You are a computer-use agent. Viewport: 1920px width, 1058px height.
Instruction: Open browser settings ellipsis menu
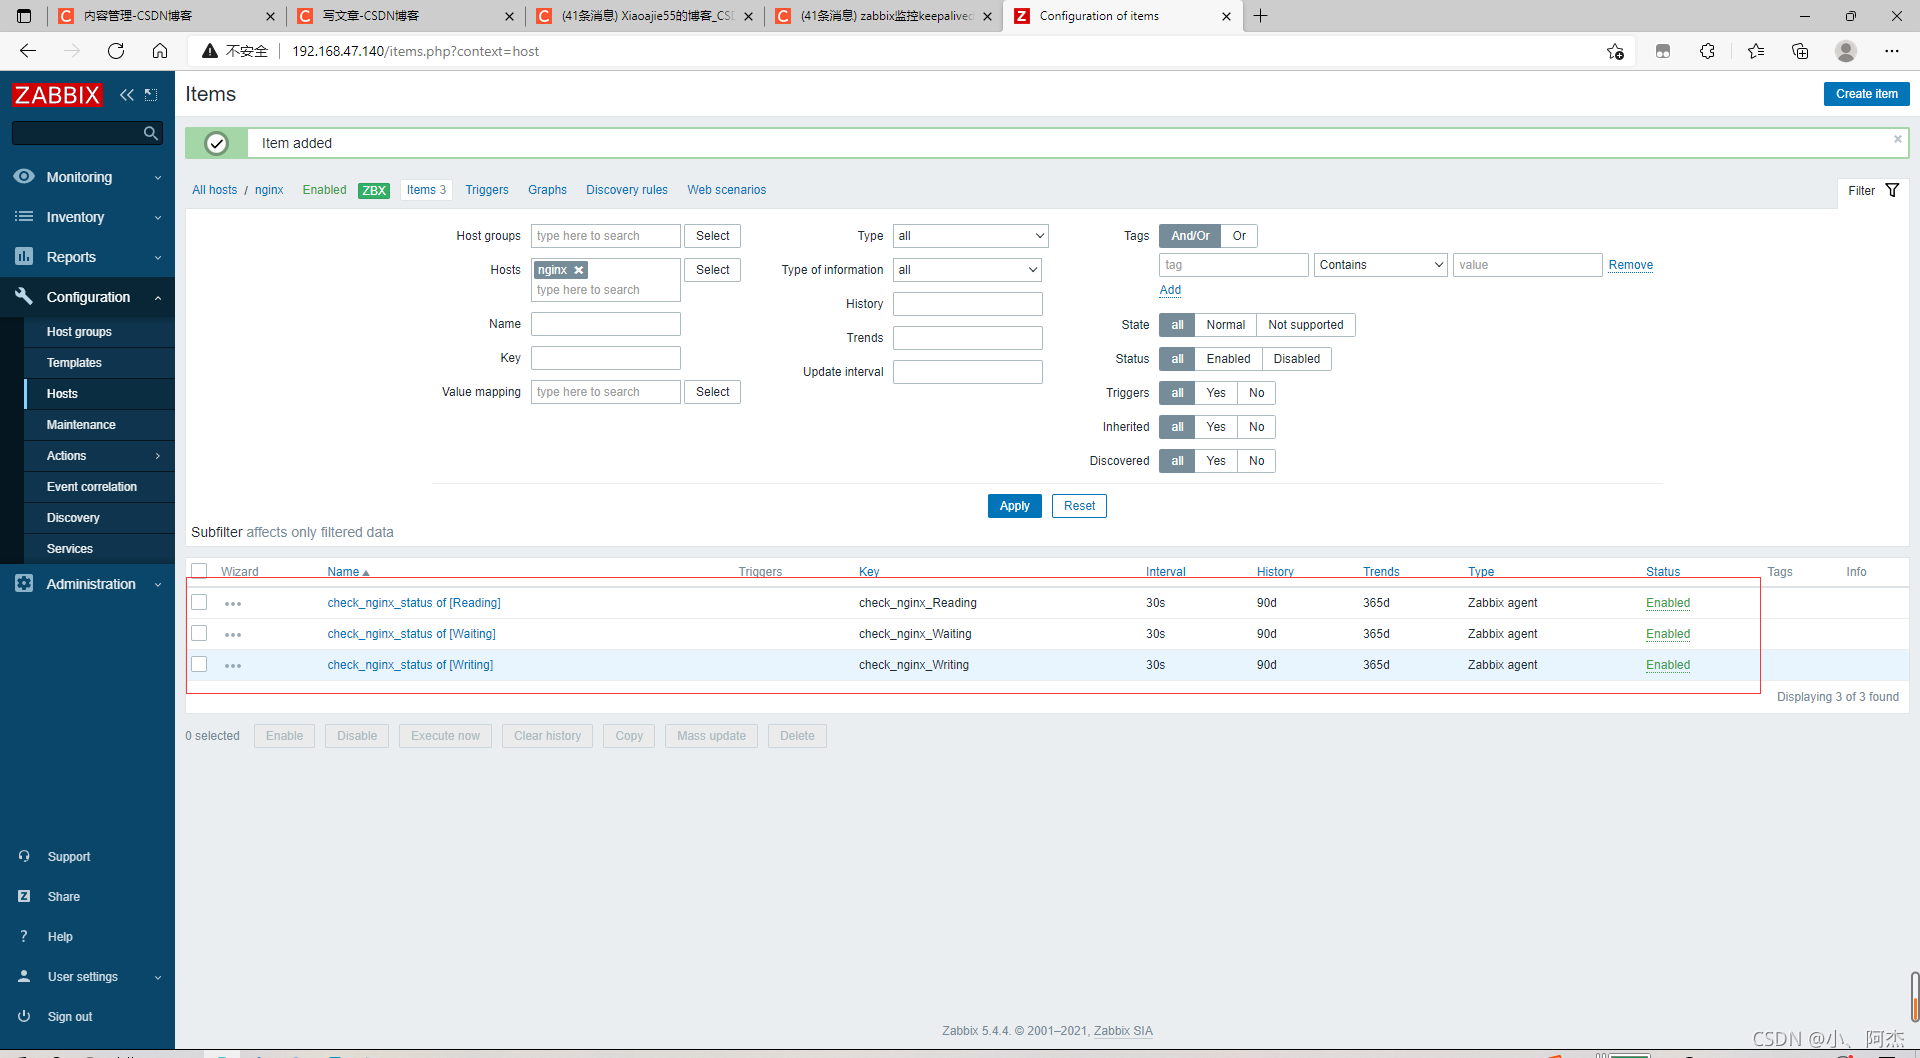point(1891,51)
